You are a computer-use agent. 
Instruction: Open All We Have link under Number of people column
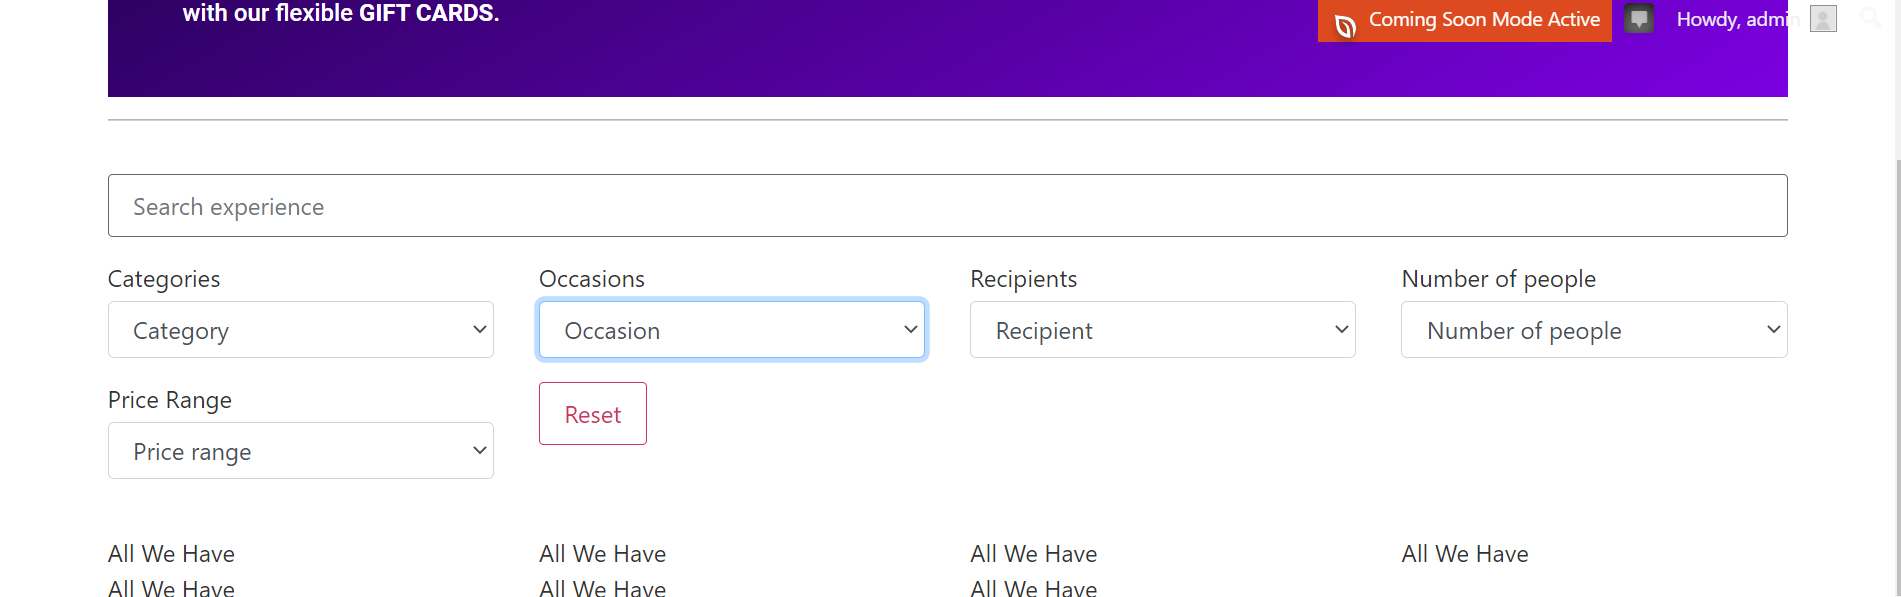pos(1465,554)
